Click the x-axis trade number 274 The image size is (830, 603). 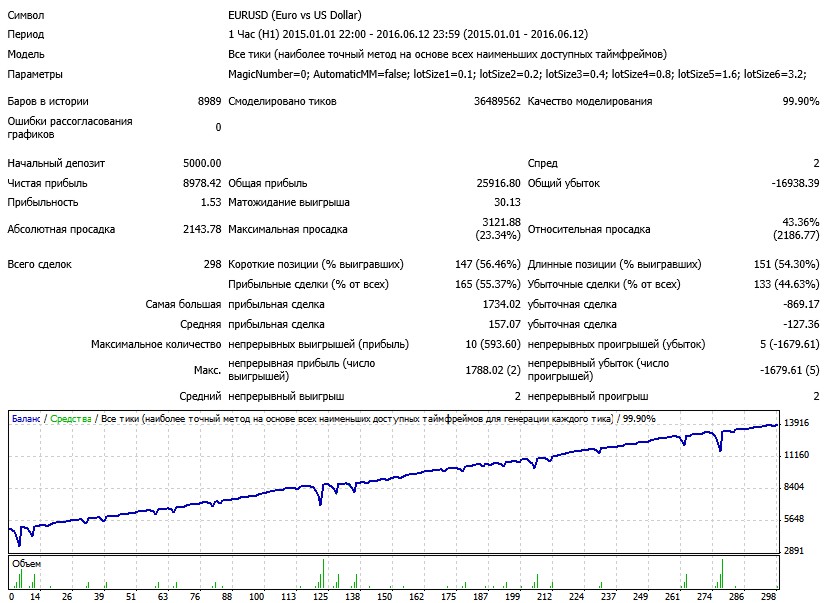click(705, 597)
